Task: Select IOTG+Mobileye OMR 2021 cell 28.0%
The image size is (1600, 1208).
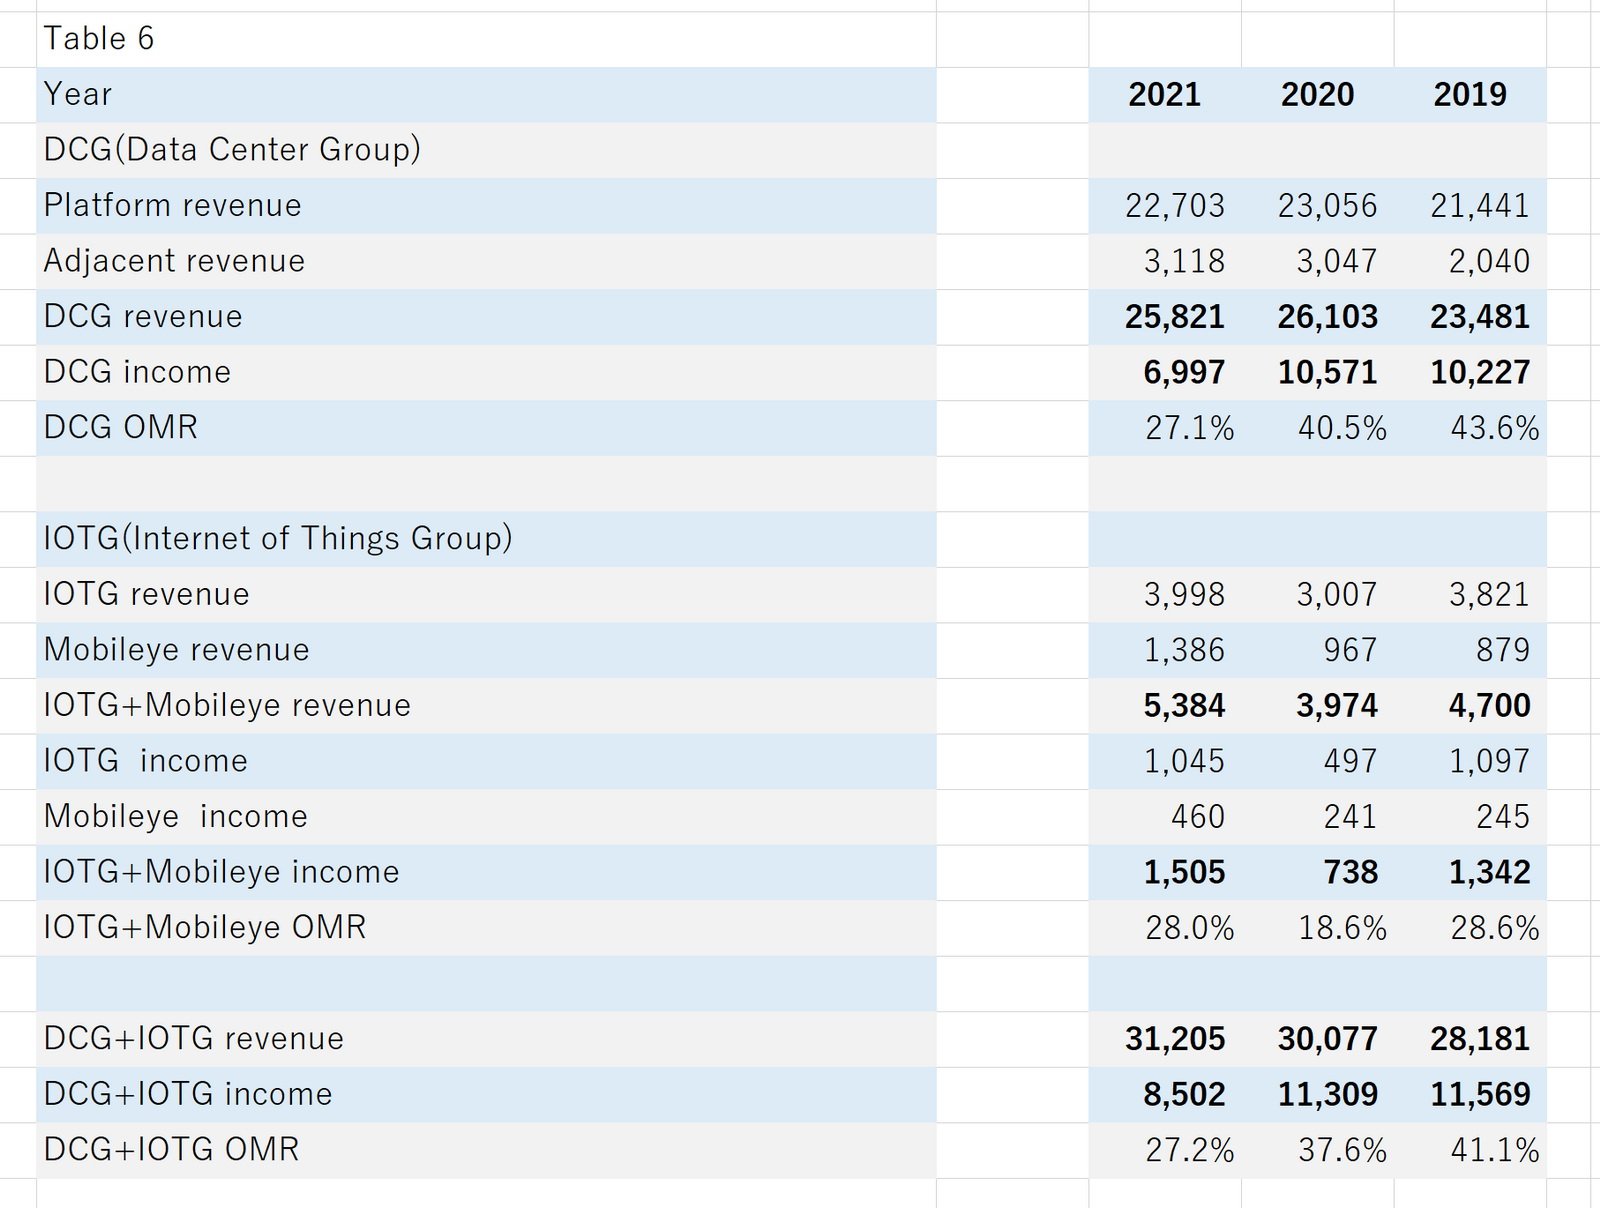Action: [x=1165, y=928]
